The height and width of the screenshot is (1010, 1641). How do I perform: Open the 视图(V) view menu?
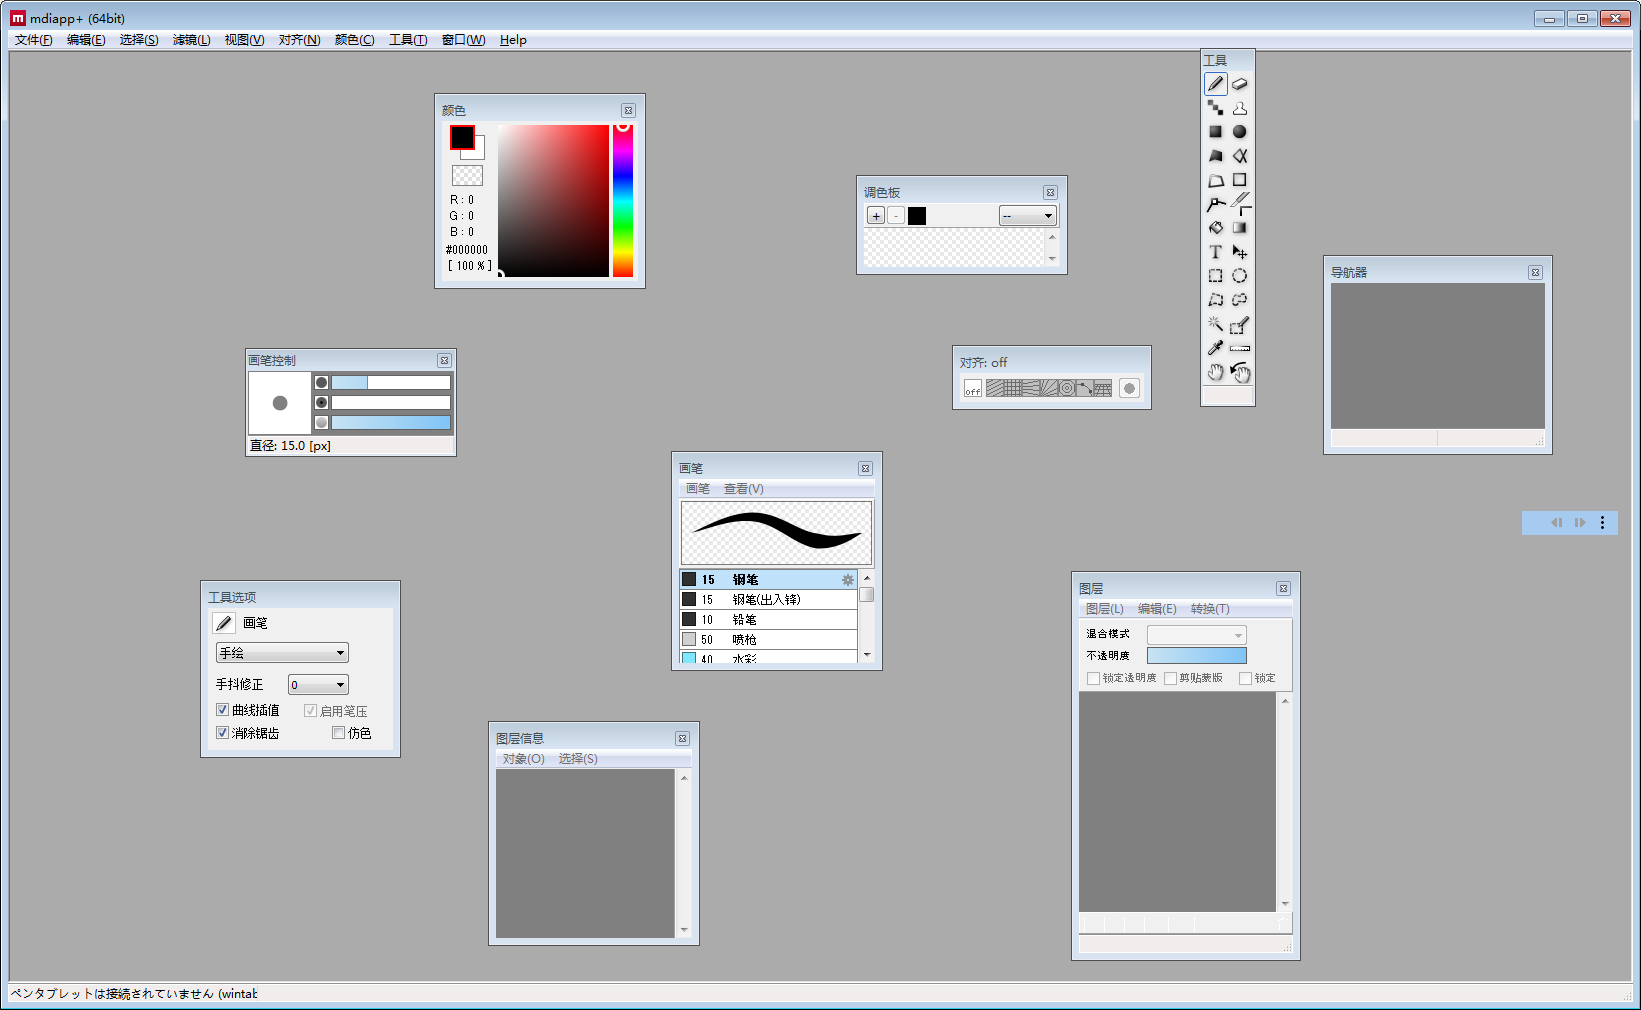(x=244, y=40)
